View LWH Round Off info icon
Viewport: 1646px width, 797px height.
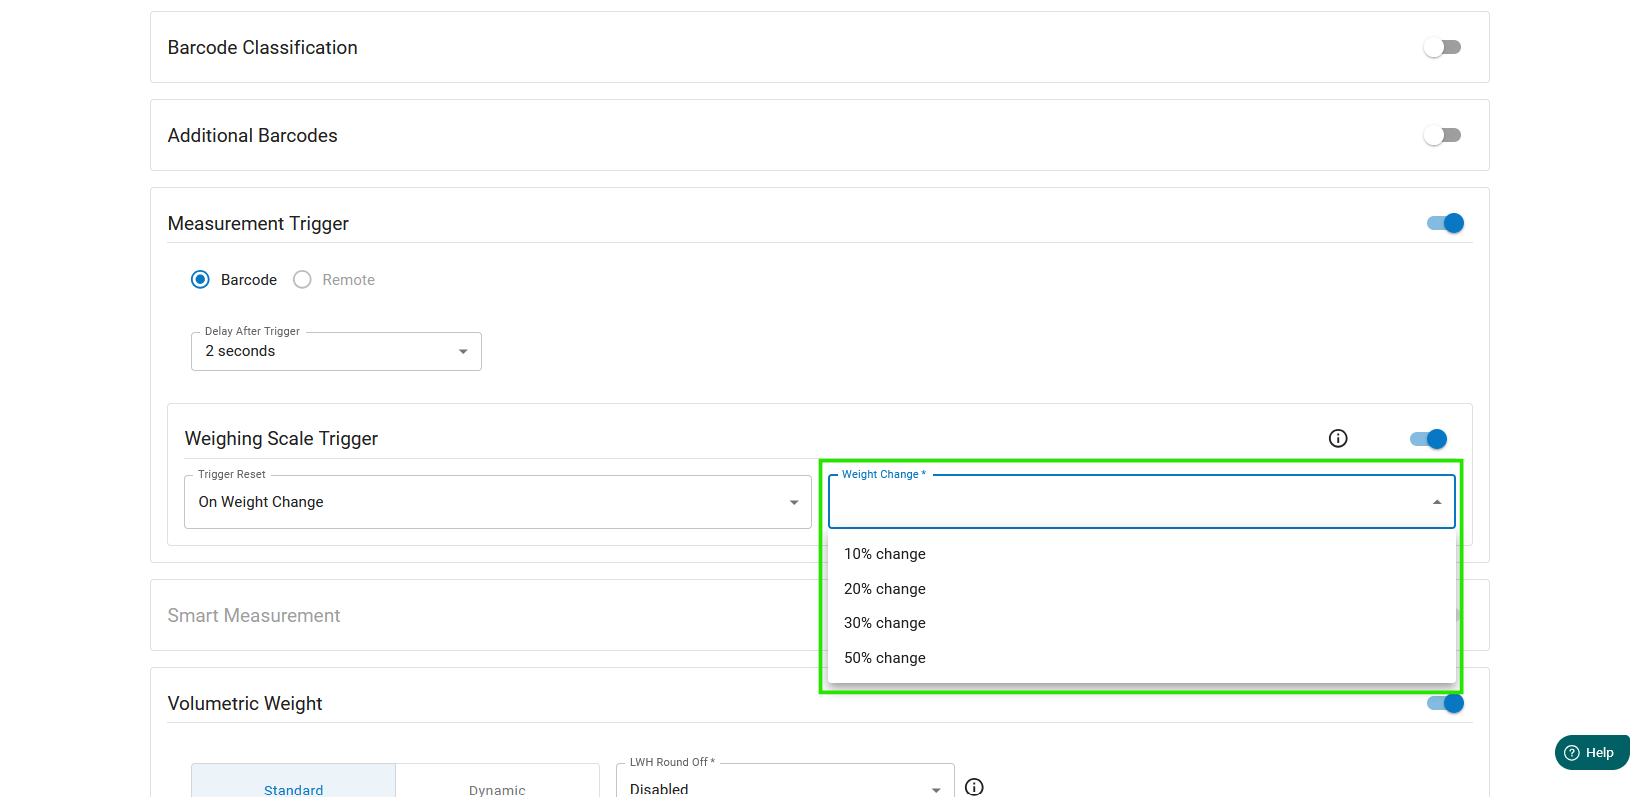[x=974, y=787]
